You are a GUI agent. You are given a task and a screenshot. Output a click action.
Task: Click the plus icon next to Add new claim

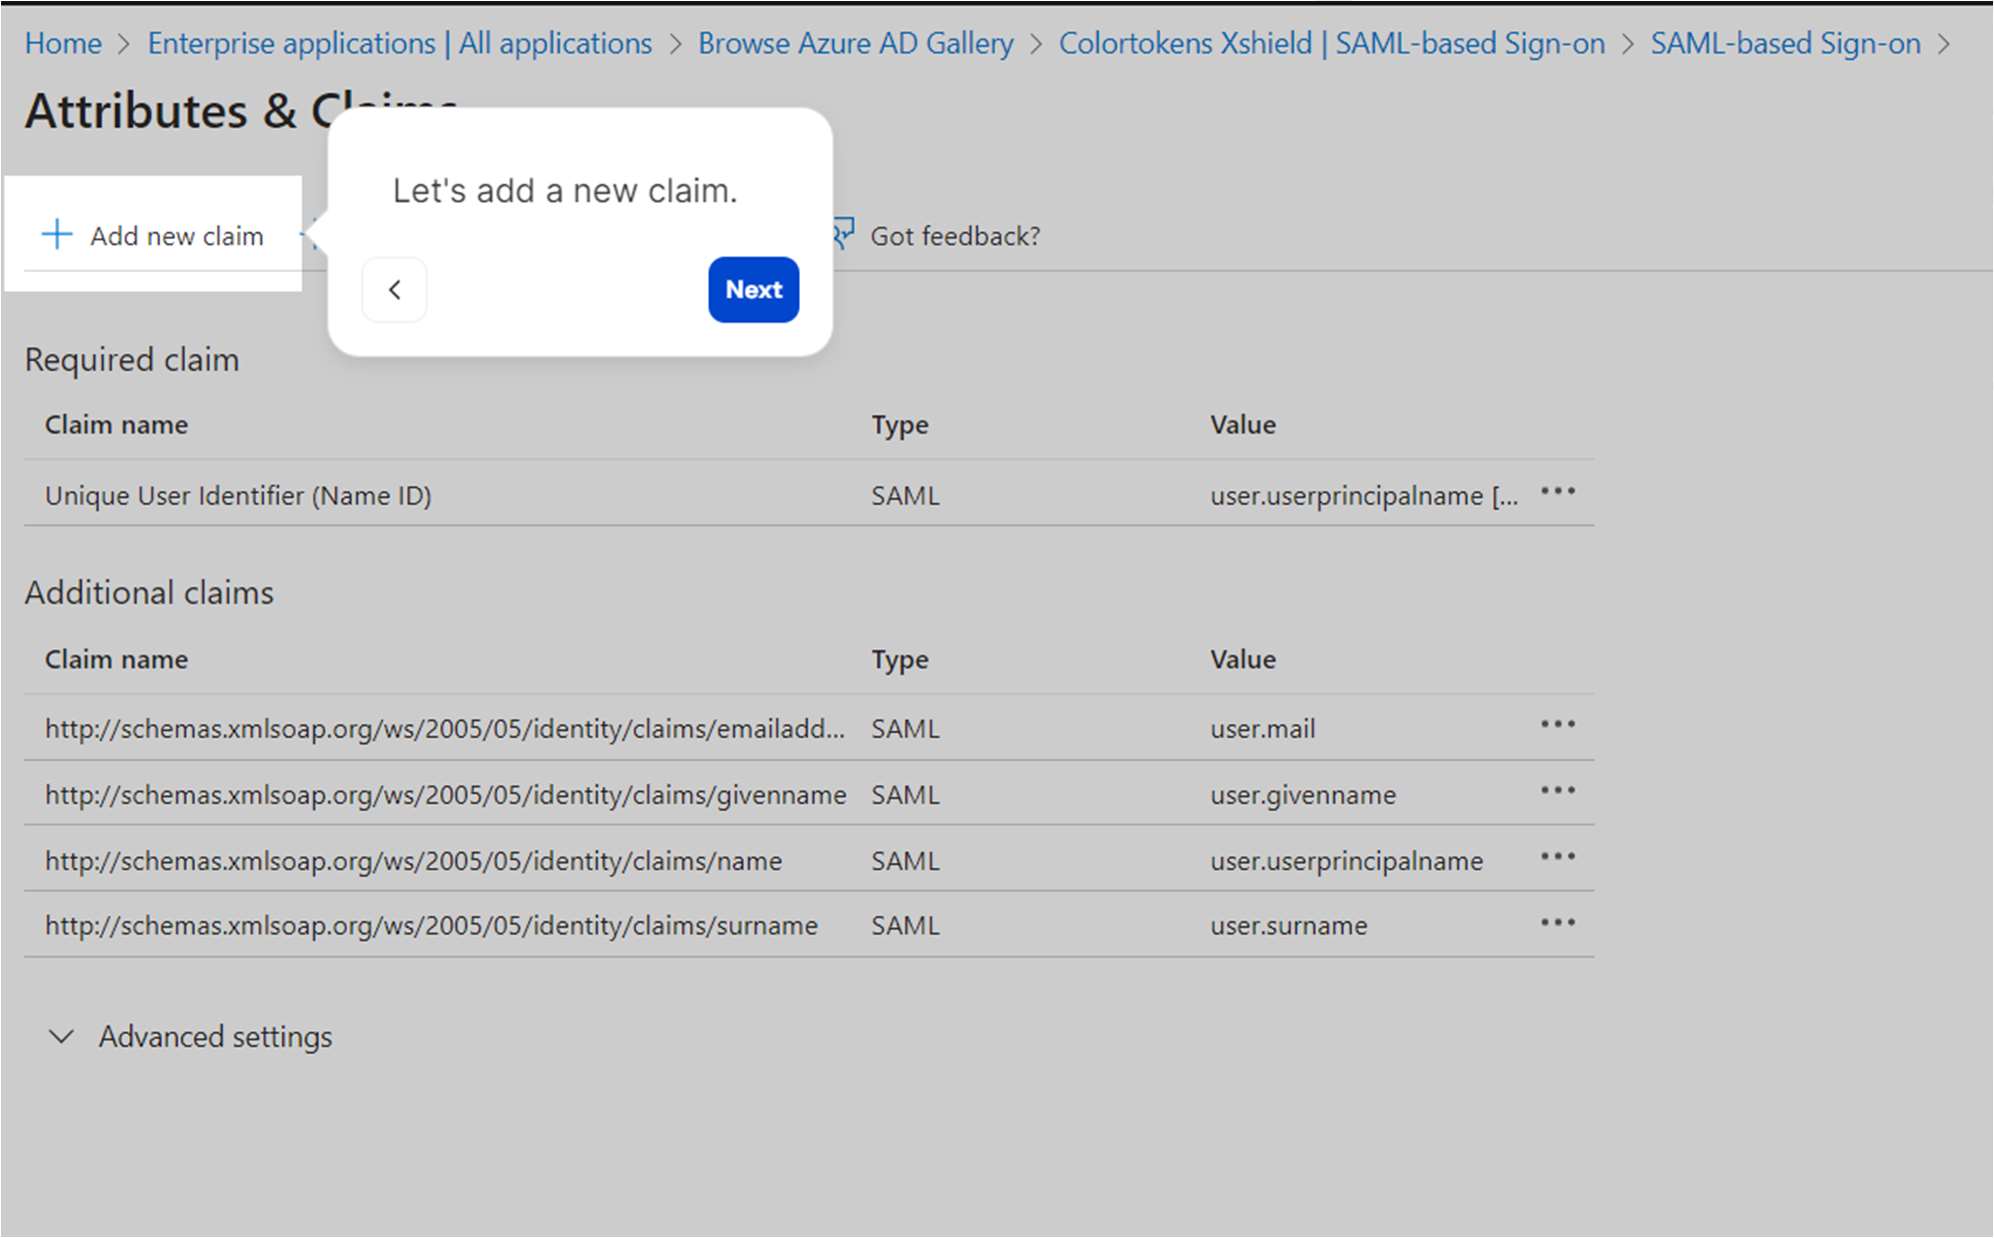point(55,236)
